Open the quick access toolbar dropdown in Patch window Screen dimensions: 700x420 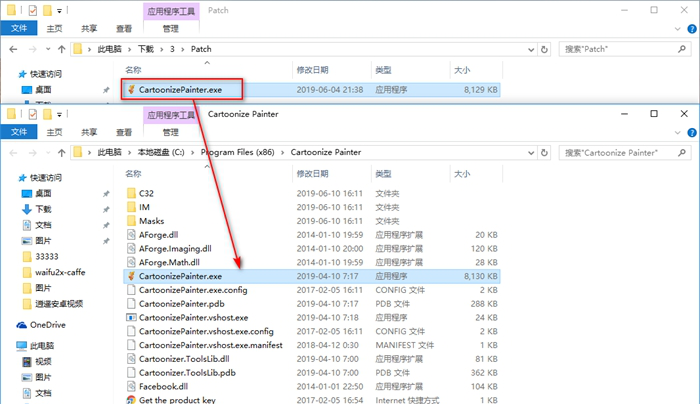[62, 10]
